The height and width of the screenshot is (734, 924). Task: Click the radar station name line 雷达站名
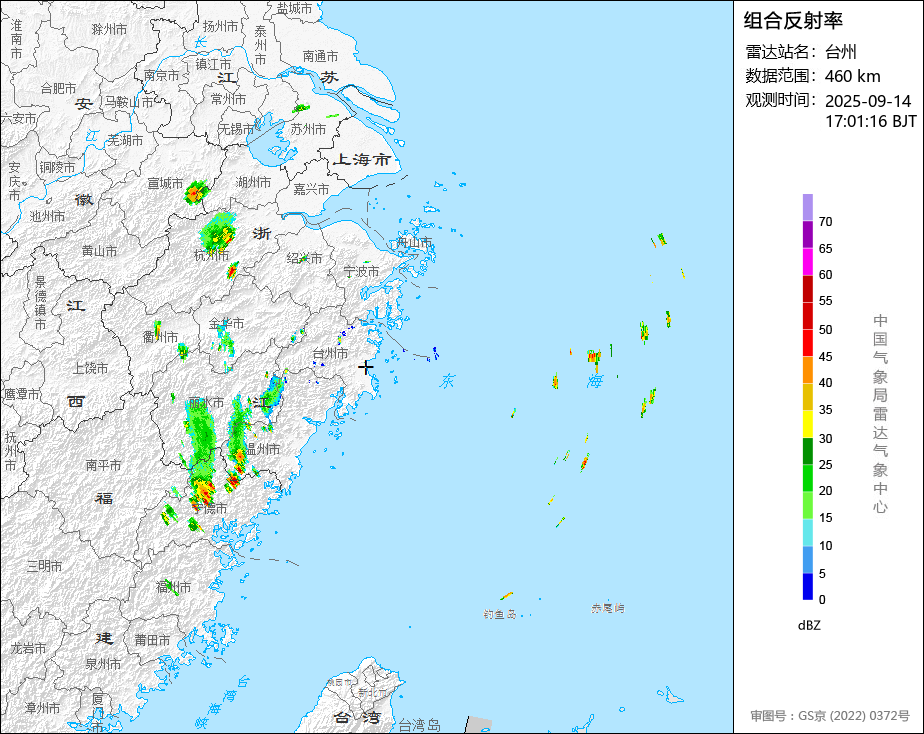[801, 52]
